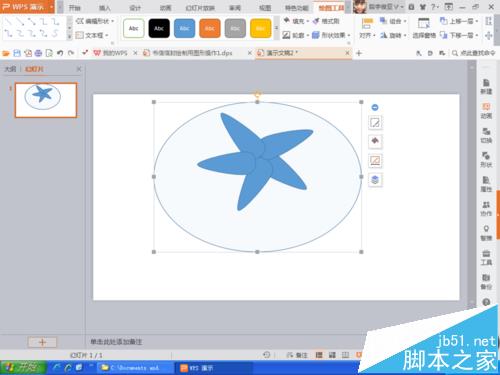Open the 选择窗格 (Selection Pane)

tap(424, 28)
